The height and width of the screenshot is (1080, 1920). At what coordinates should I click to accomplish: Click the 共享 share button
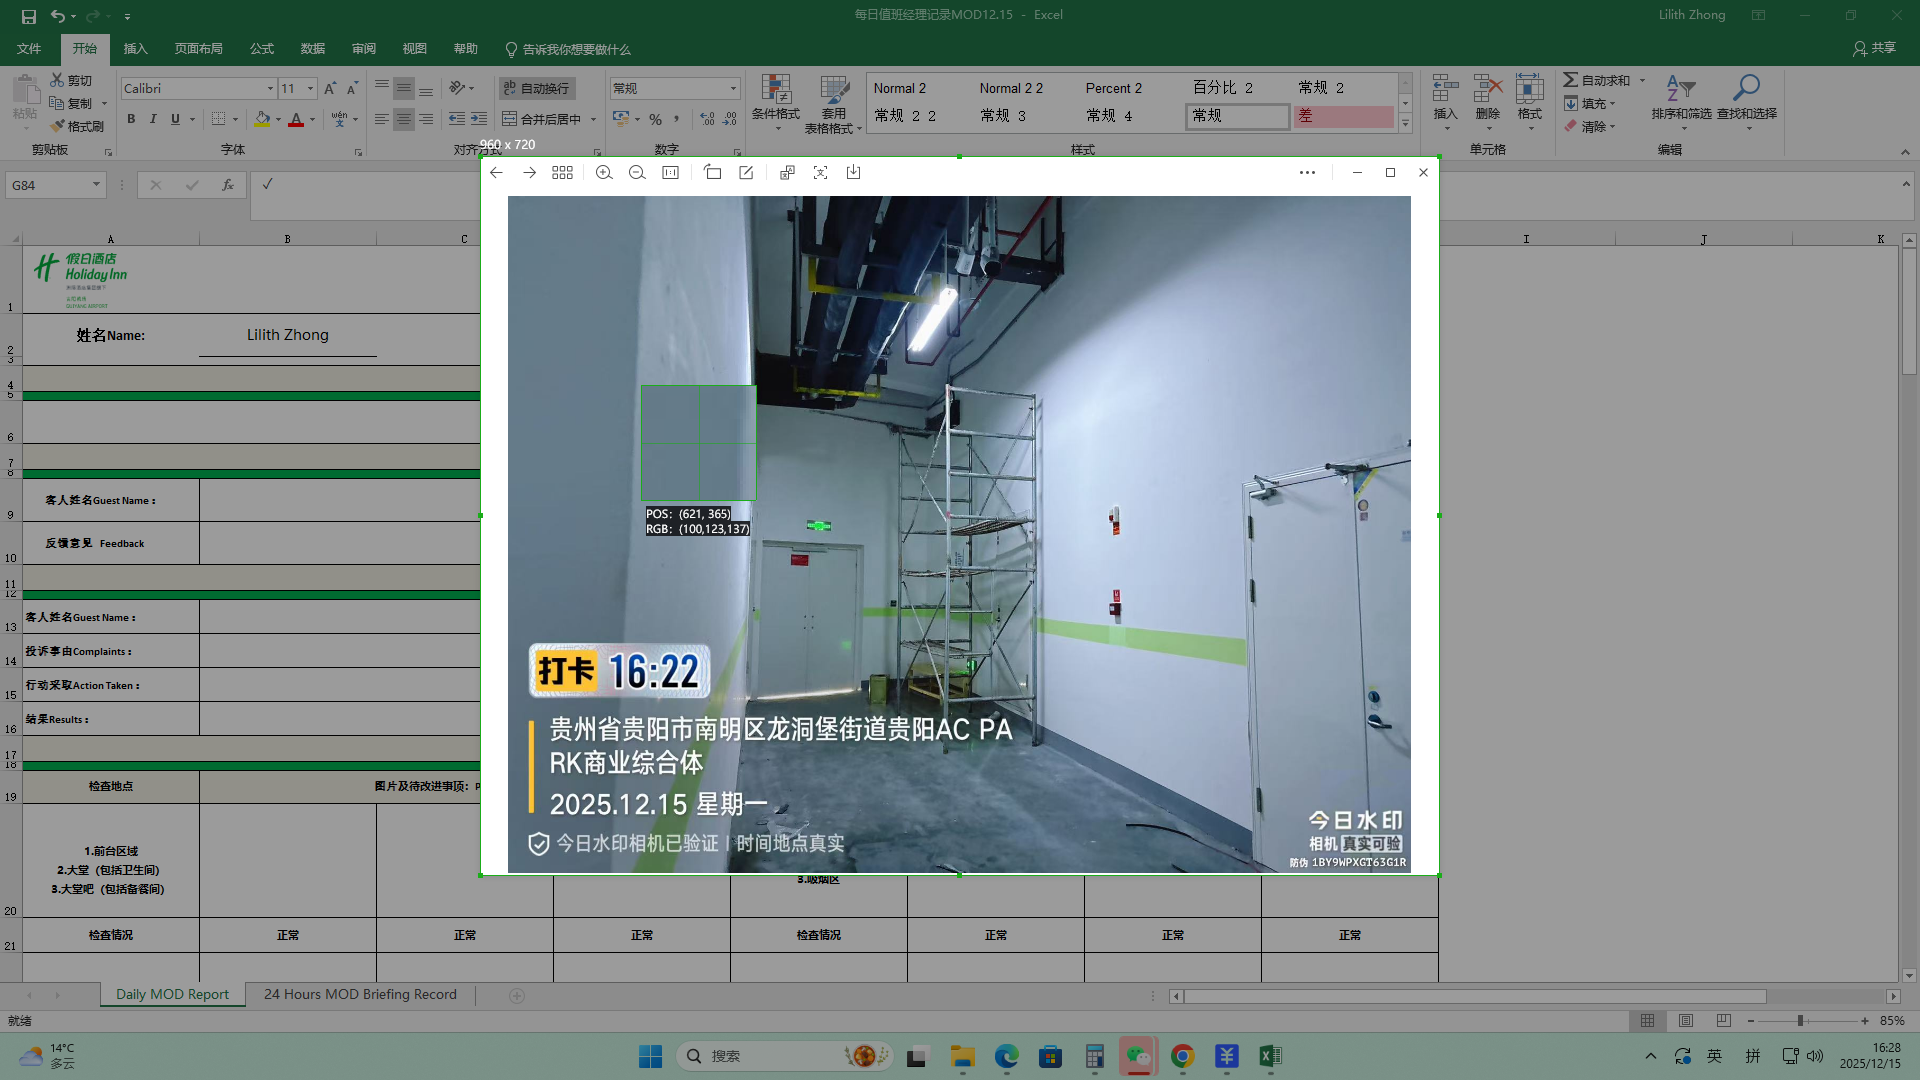[1874, 48]
